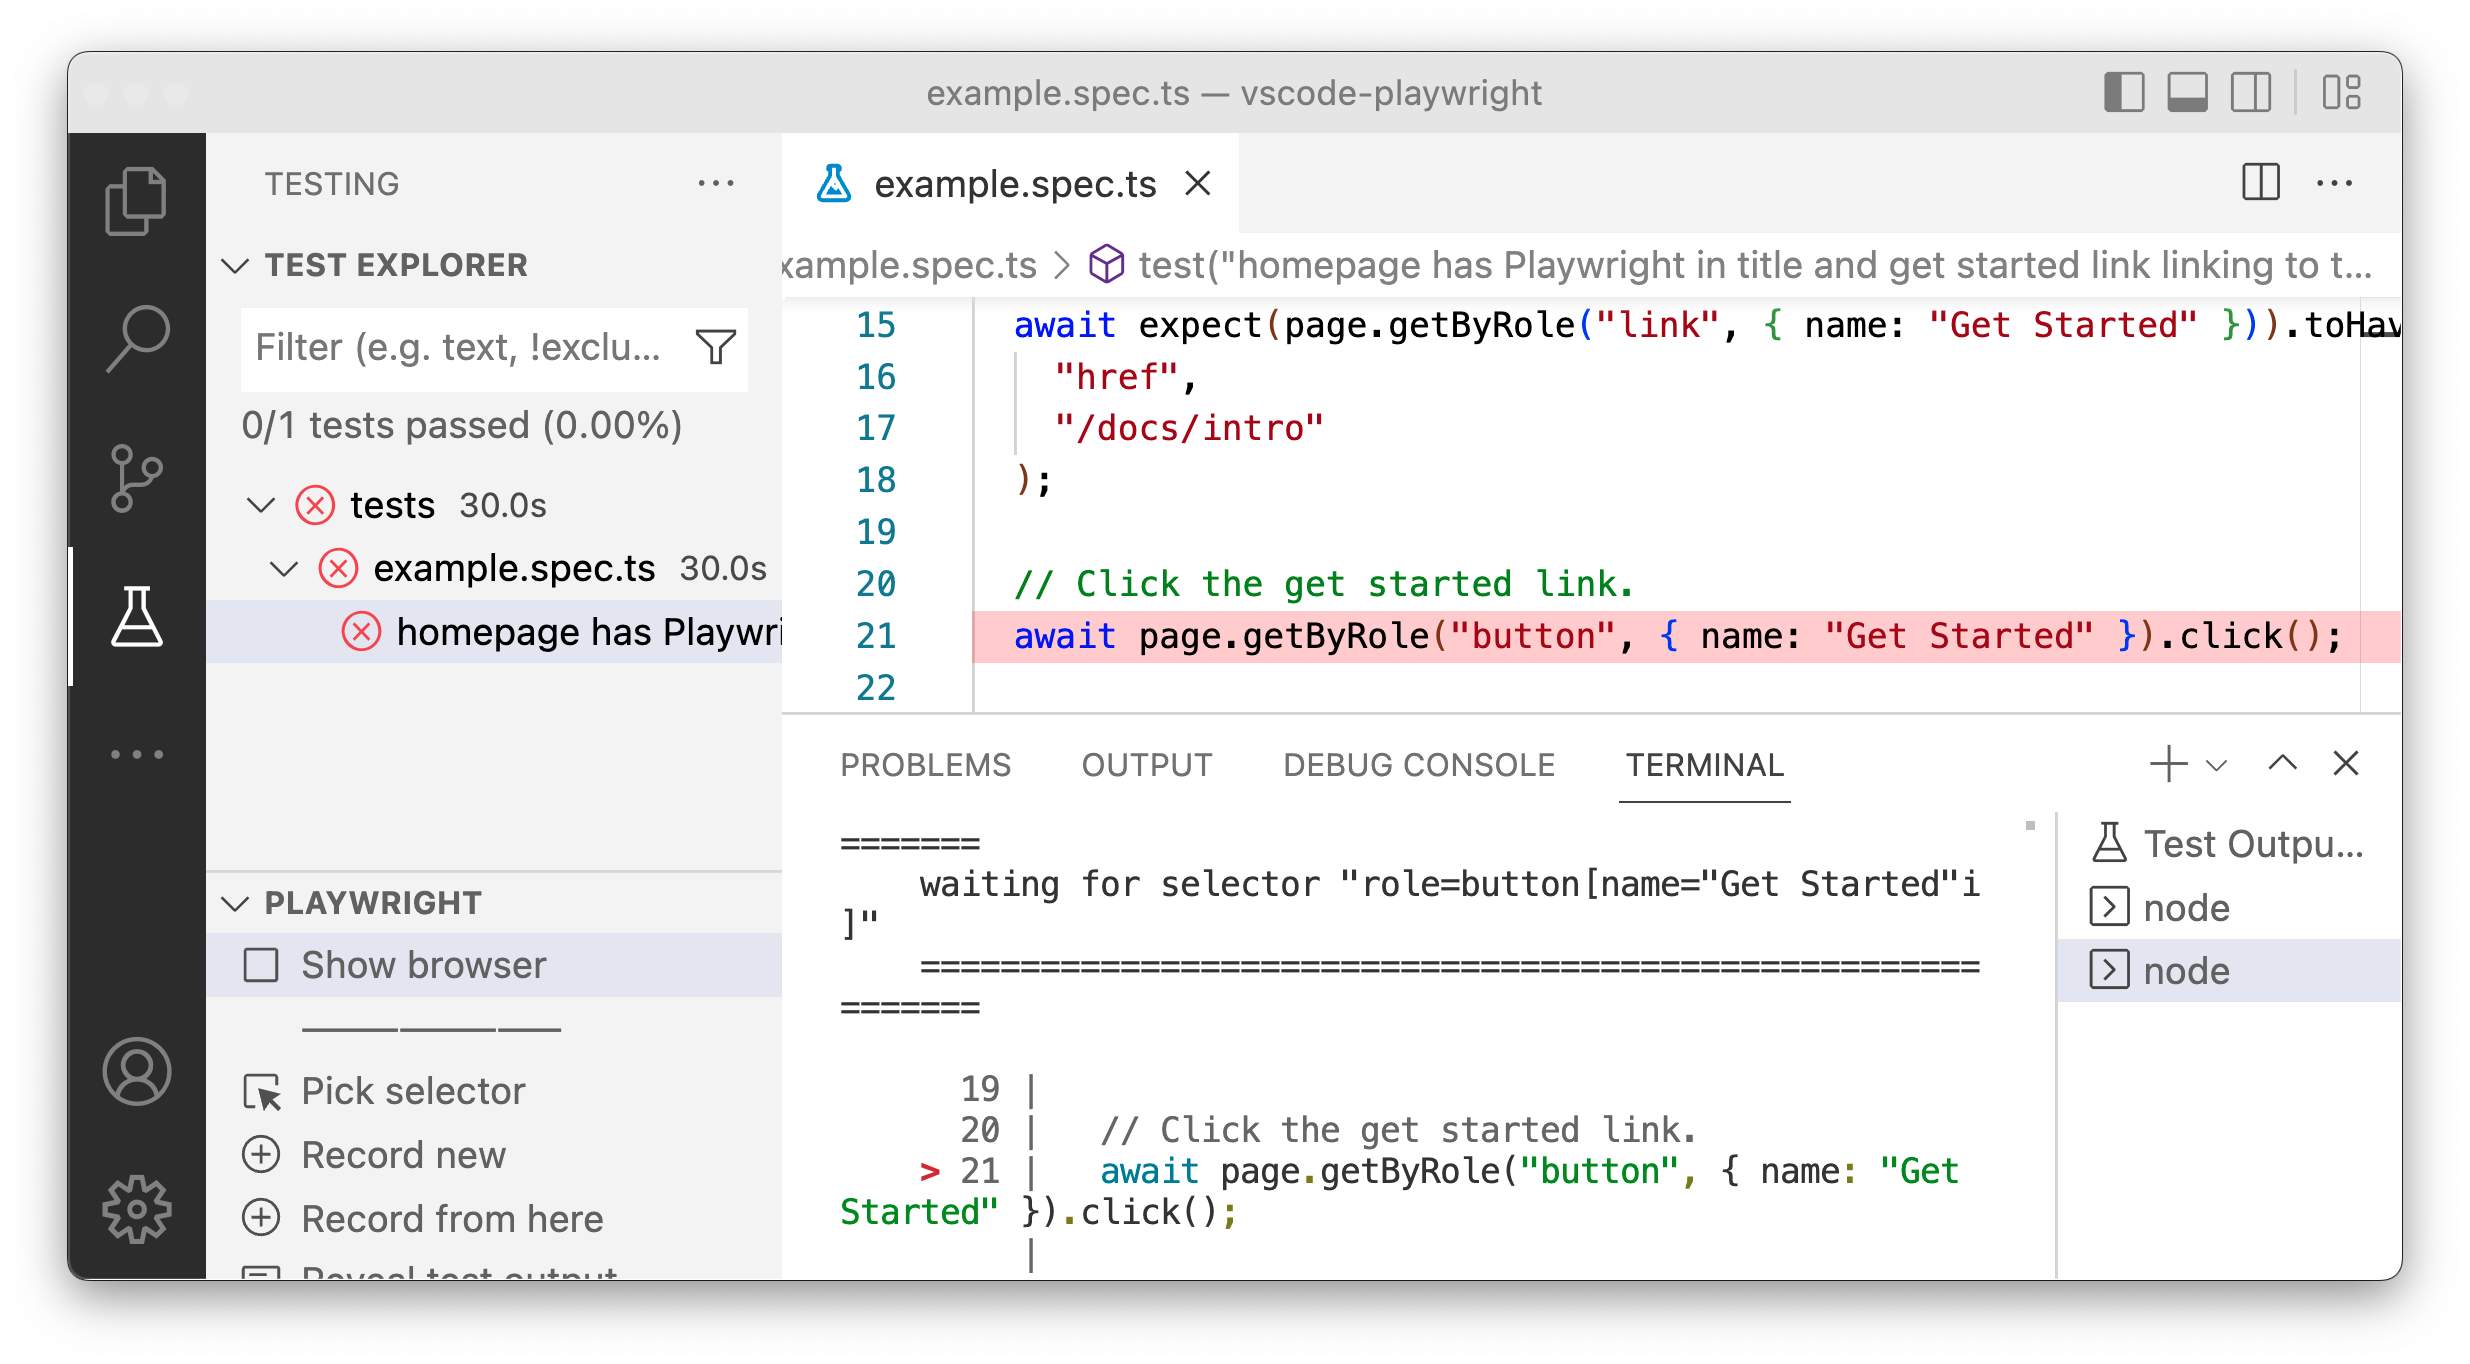Open the terminal launch profile dropdown arrow

(2216, 766)
